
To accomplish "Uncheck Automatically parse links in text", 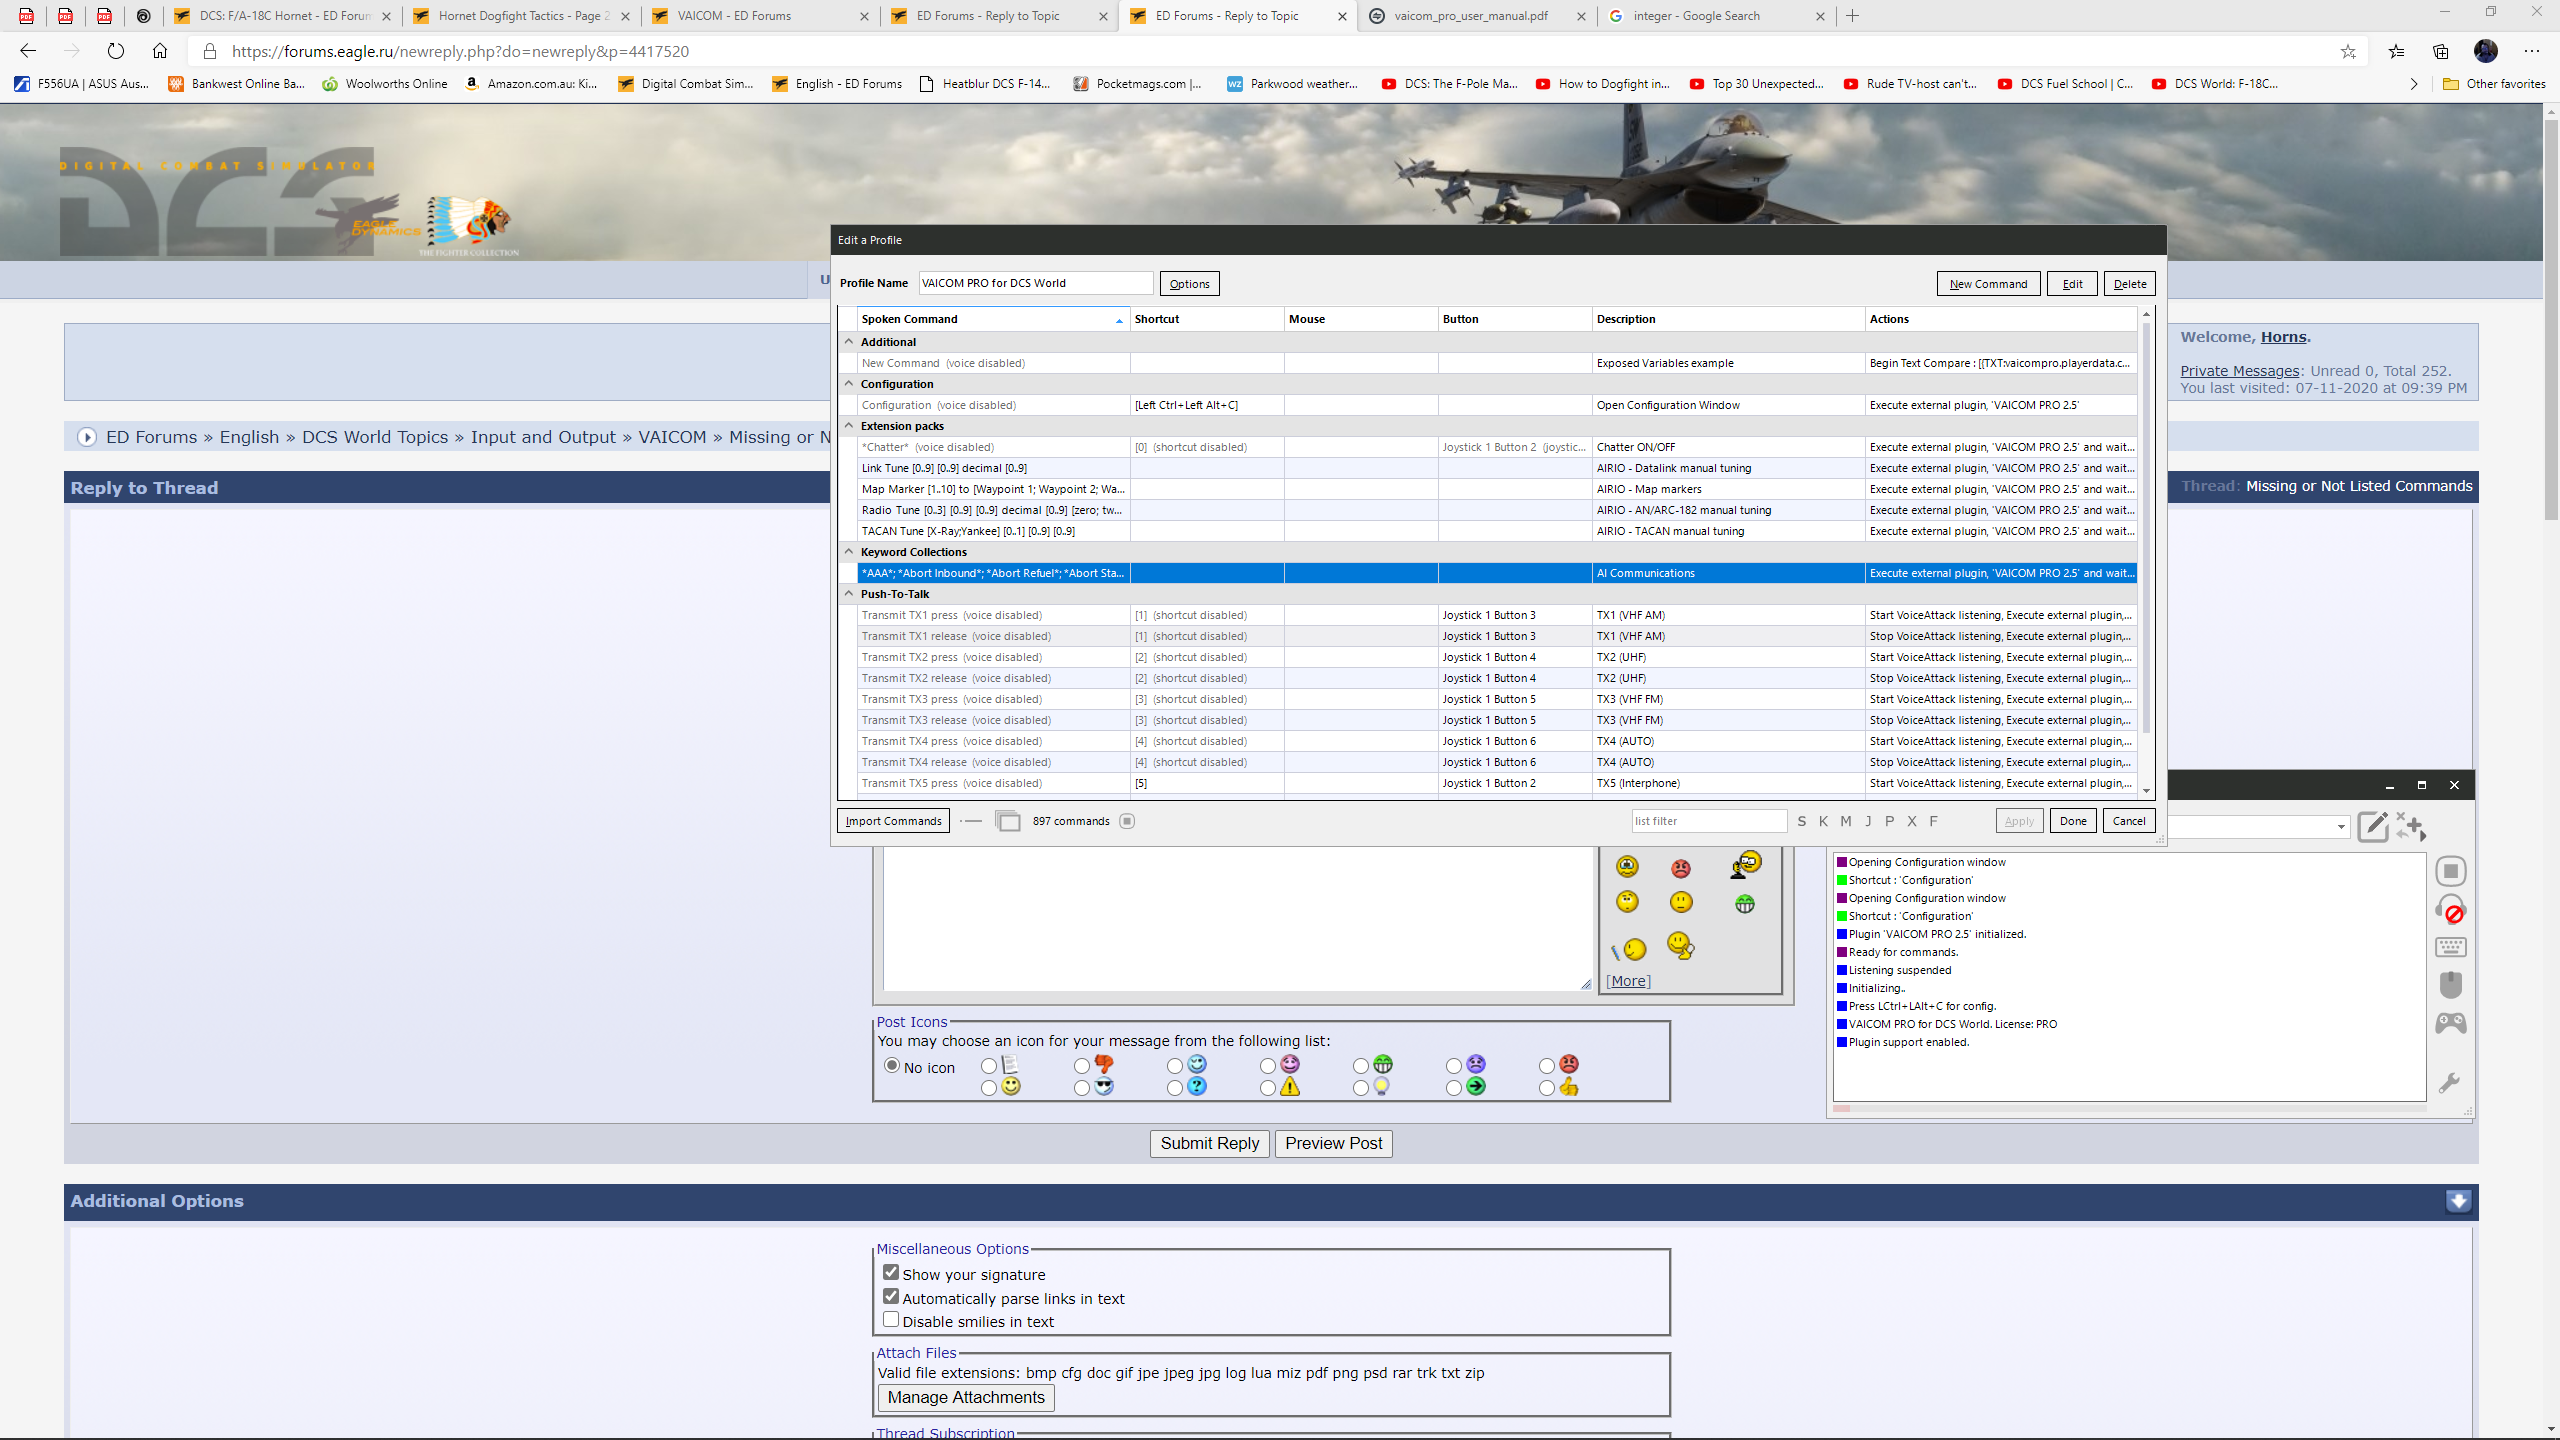I will point(891,1296).
